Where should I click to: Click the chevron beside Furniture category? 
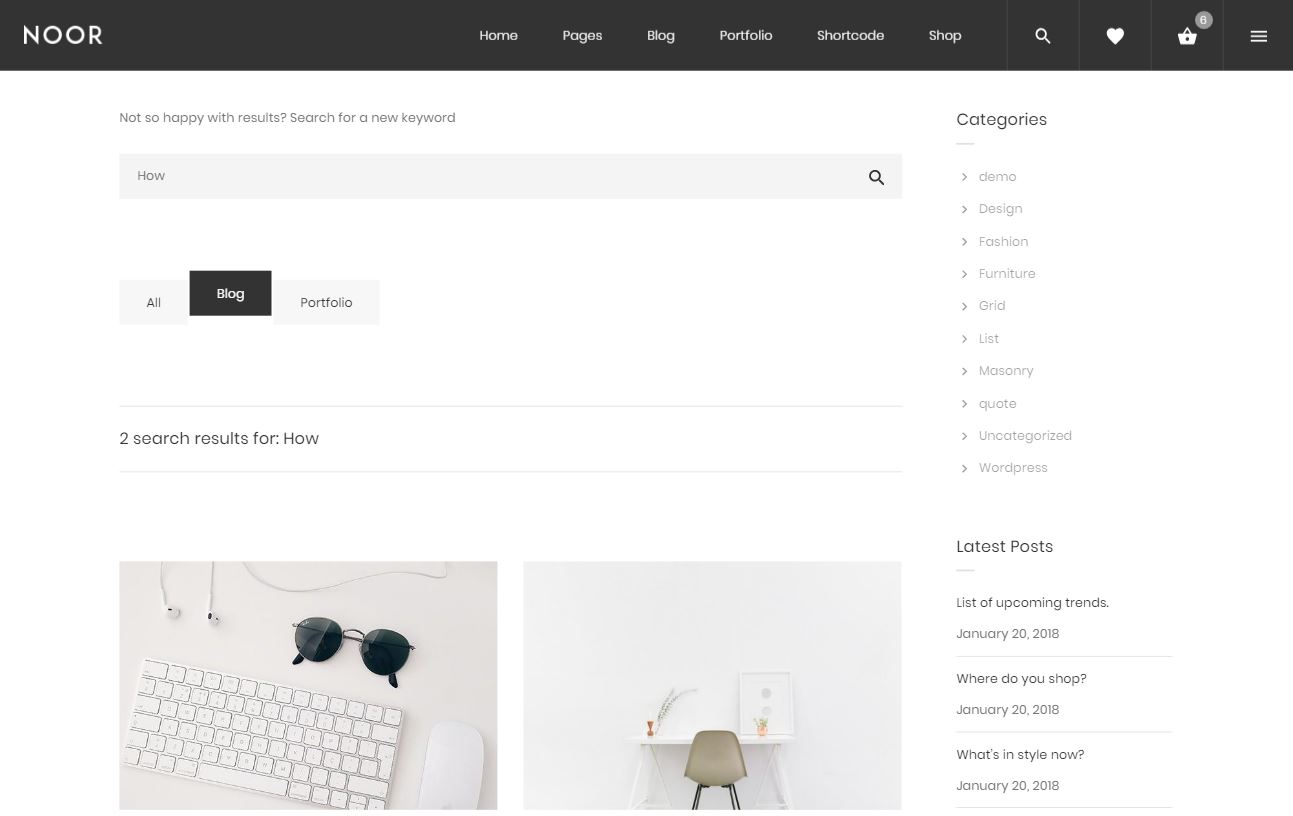point(964,274)
